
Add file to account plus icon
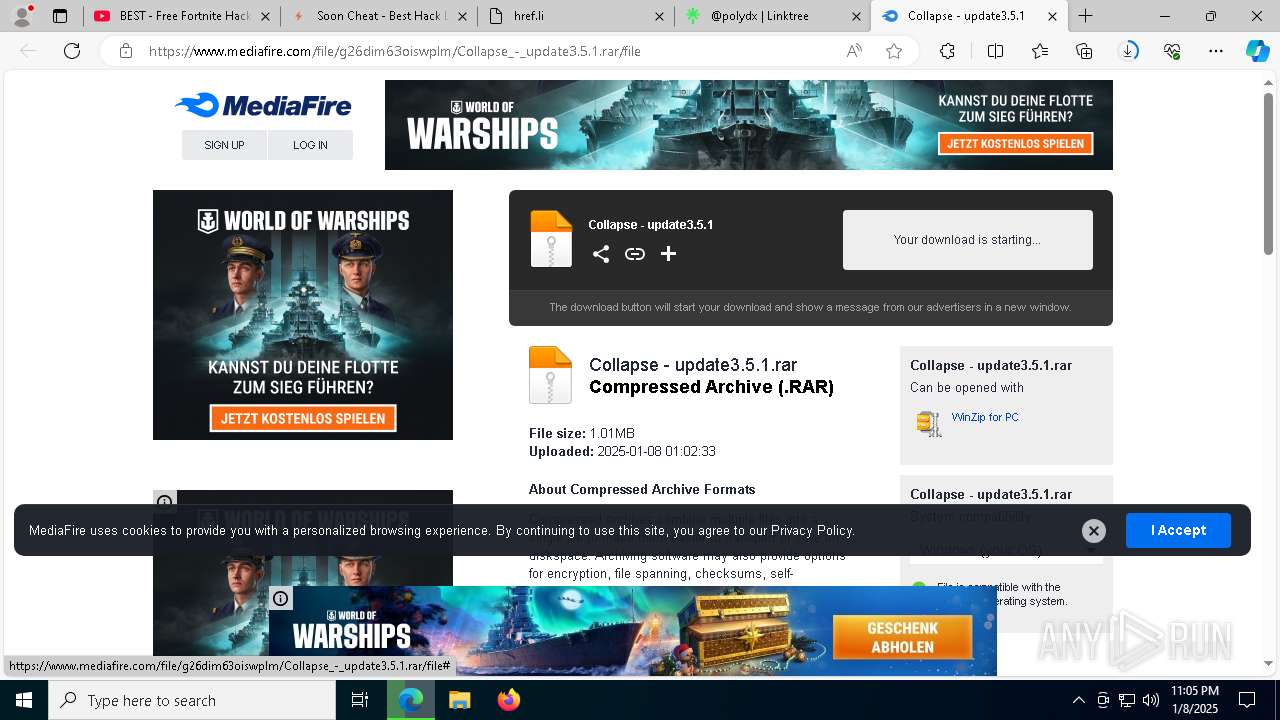tap(668, 254)
